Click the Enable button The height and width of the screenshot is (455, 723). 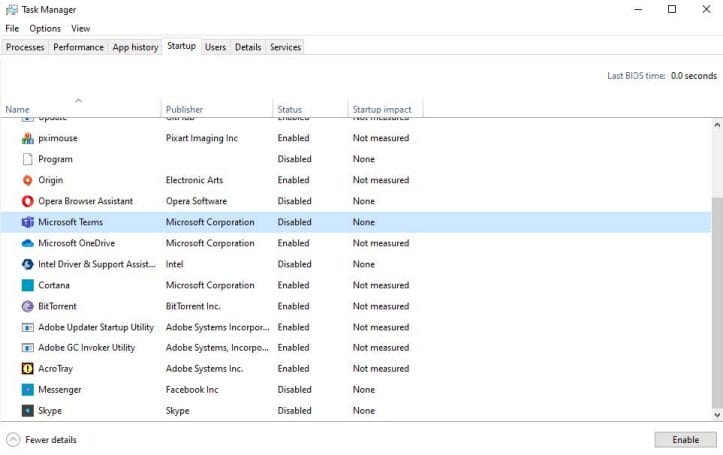(x=685, y=440)
